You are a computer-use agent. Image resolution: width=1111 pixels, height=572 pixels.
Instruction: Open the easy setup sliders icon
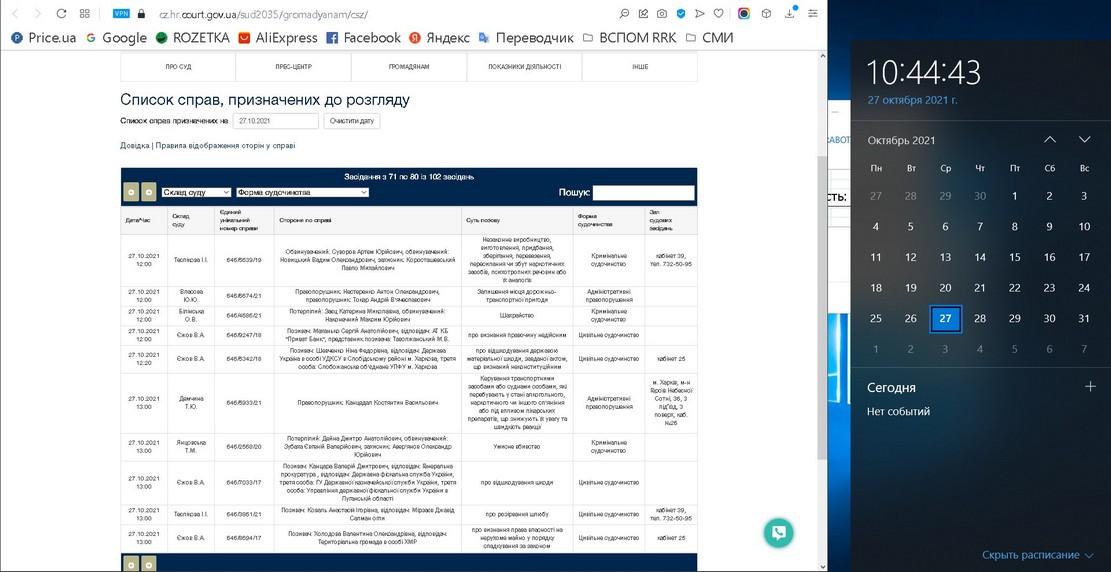coord(813,13)
